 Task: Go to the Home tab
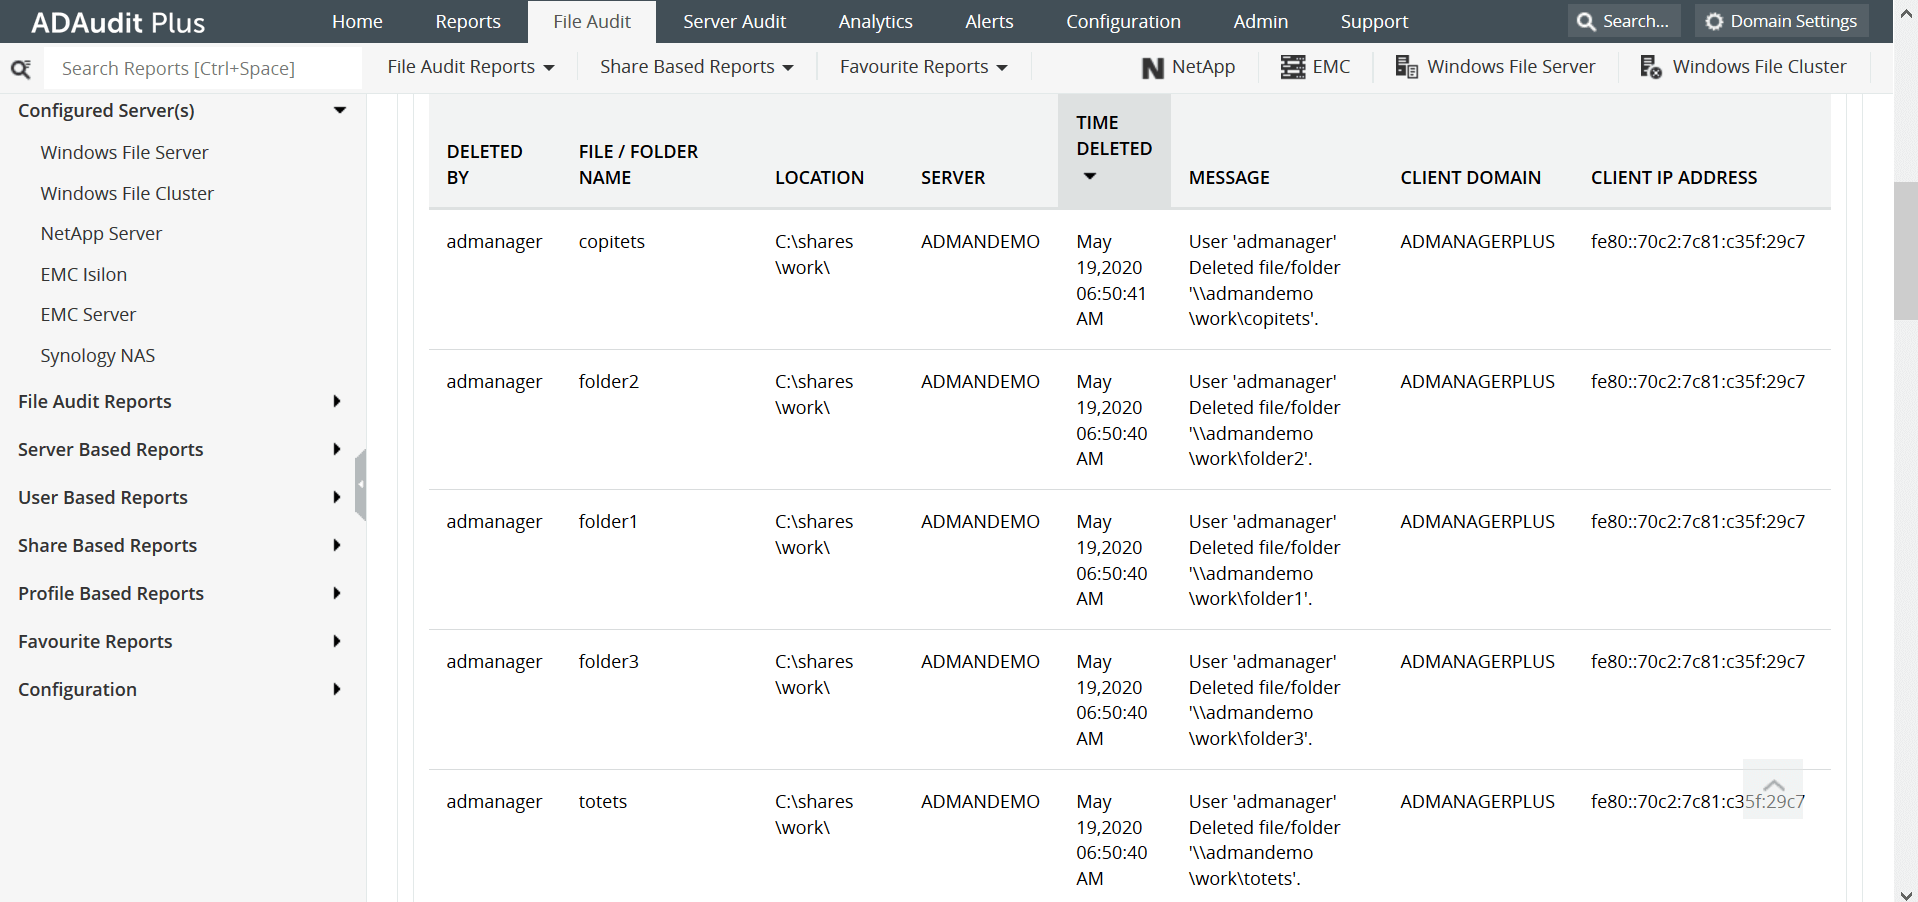pyautogui.click(x=357, y=21)
